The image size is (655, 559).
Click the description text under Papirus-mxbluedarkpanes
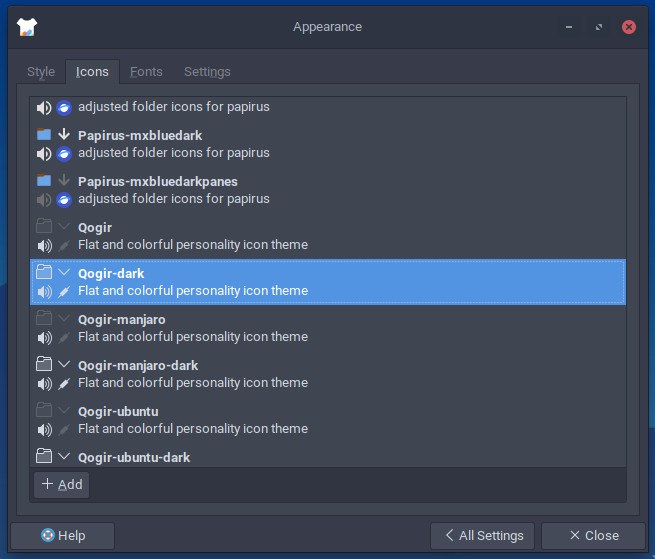[174, 199]
